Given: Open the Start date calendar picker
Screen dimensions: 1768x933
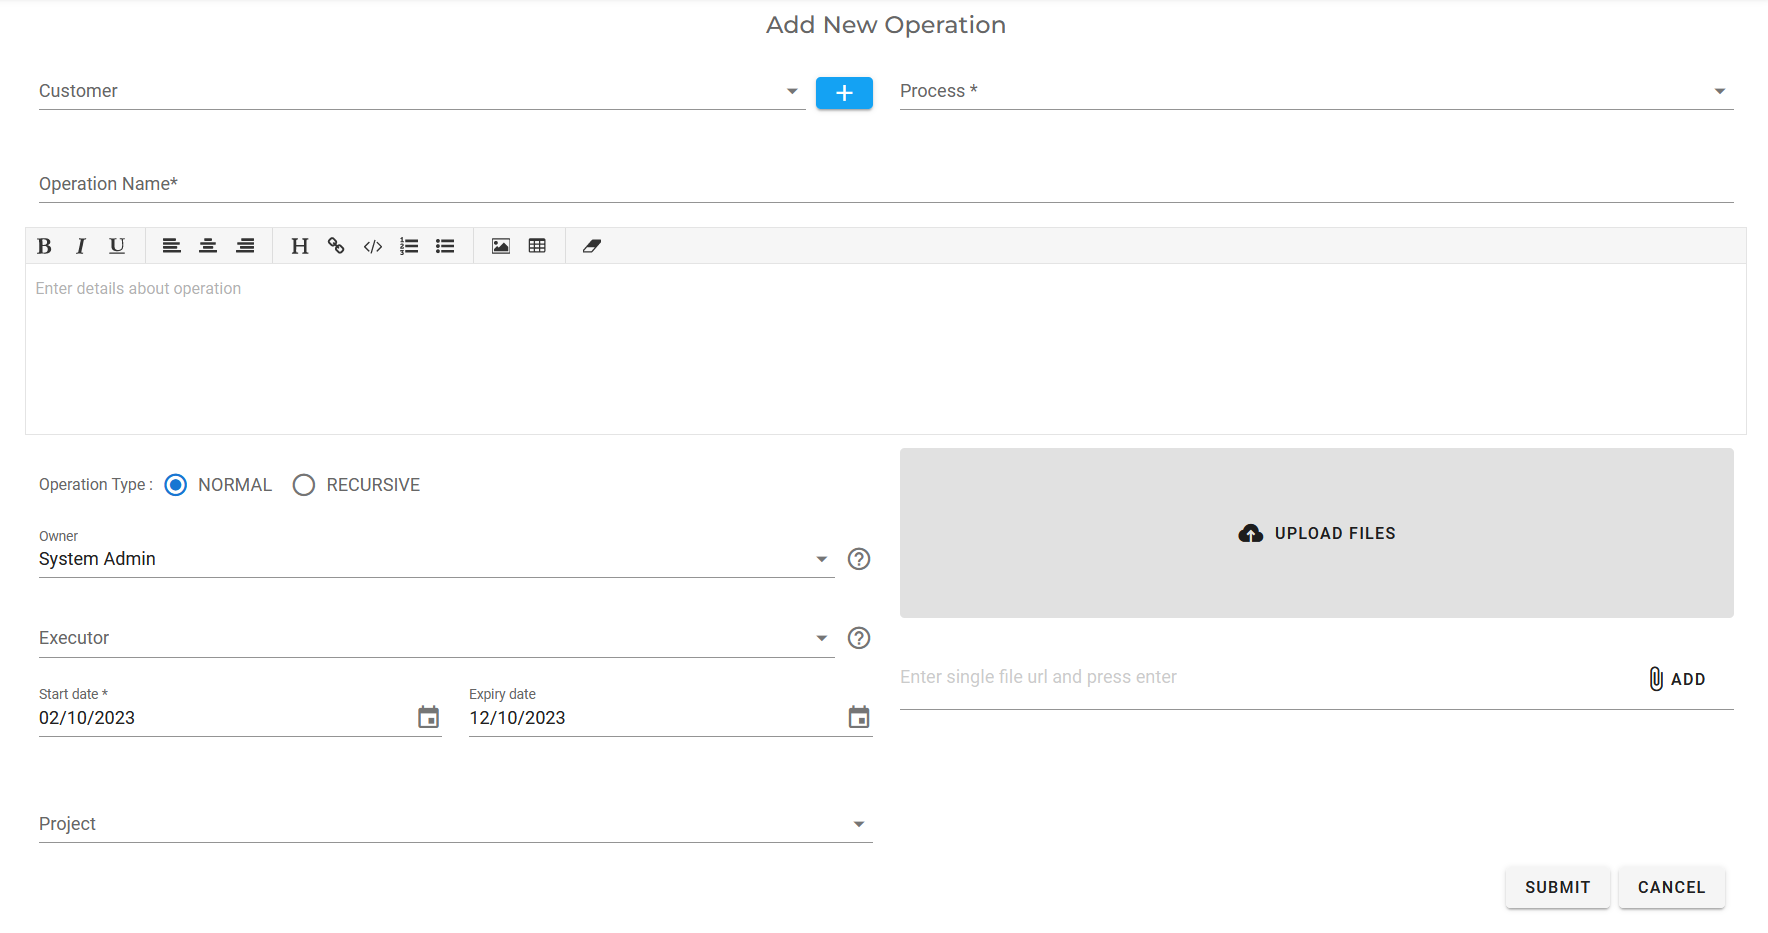Looking at the screenshot, I should tap(428, 717).
